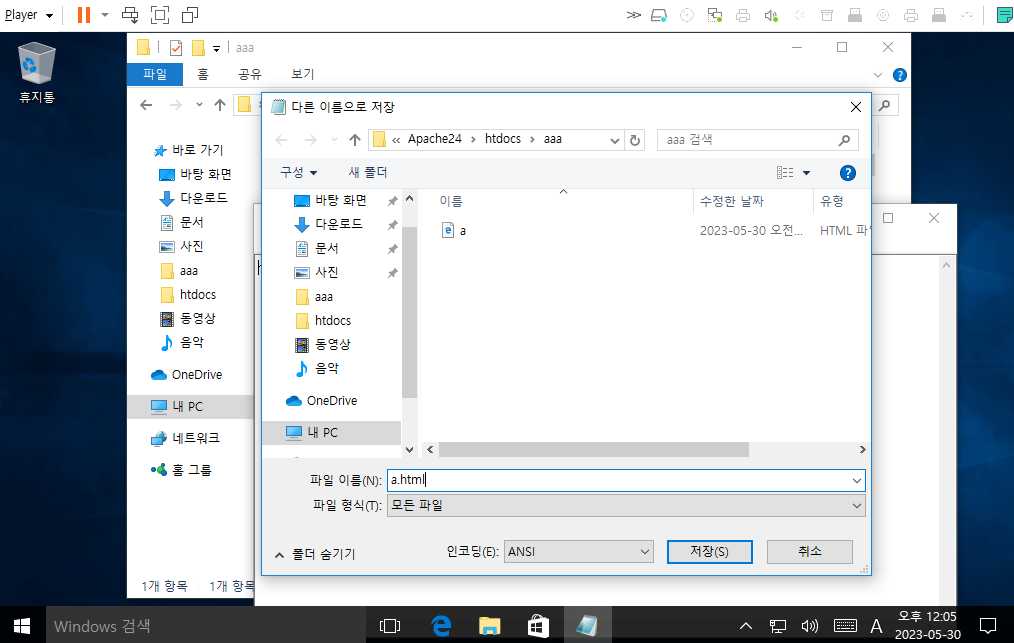Screen dimensions: 1014x643
Task: Click the Apache24 breadcrumb in the save dialog
Action: click(435, 139)
